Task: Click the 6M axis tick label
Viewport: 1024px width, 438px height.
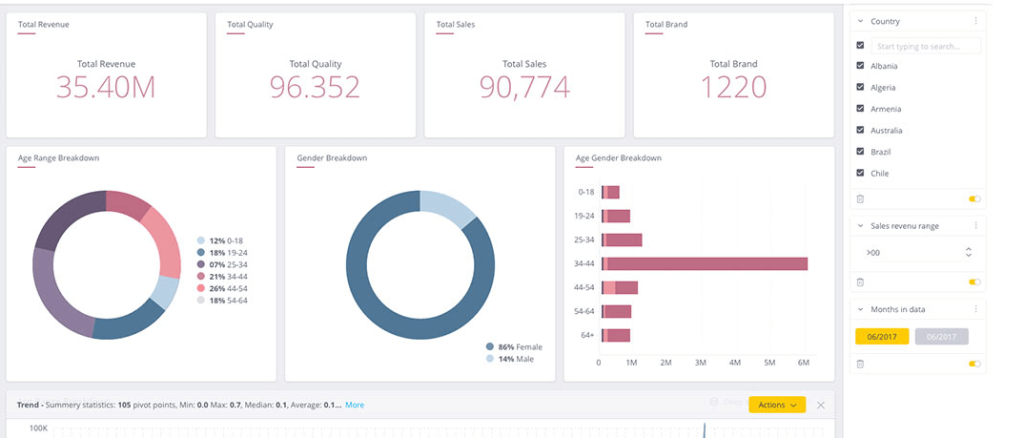Action: pos(804,362)
